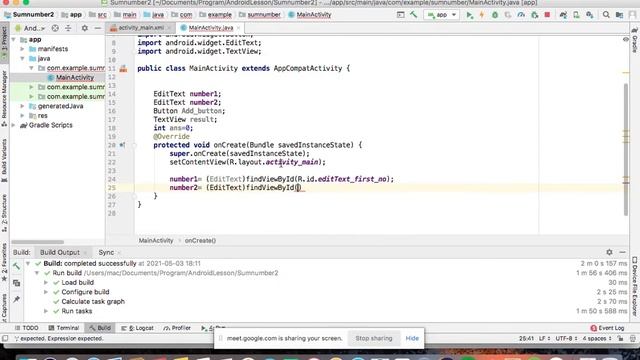Open the TODO tool window tab
Viewport: 640px width, 360px height.
coord(27,328)
